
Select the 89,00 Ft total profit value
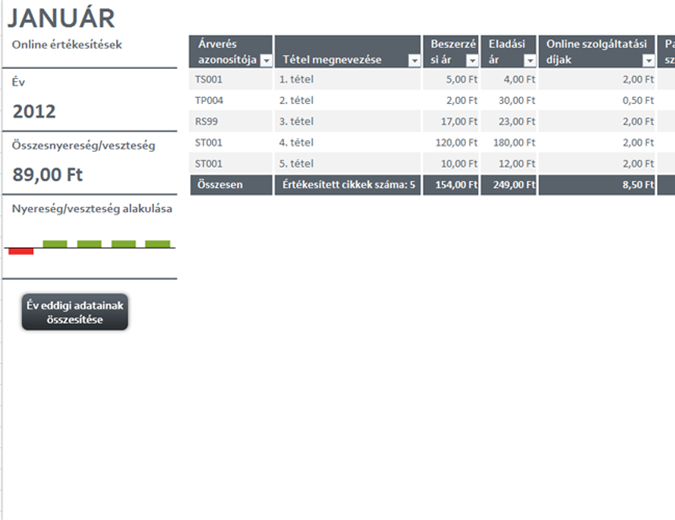click(47, 175)
